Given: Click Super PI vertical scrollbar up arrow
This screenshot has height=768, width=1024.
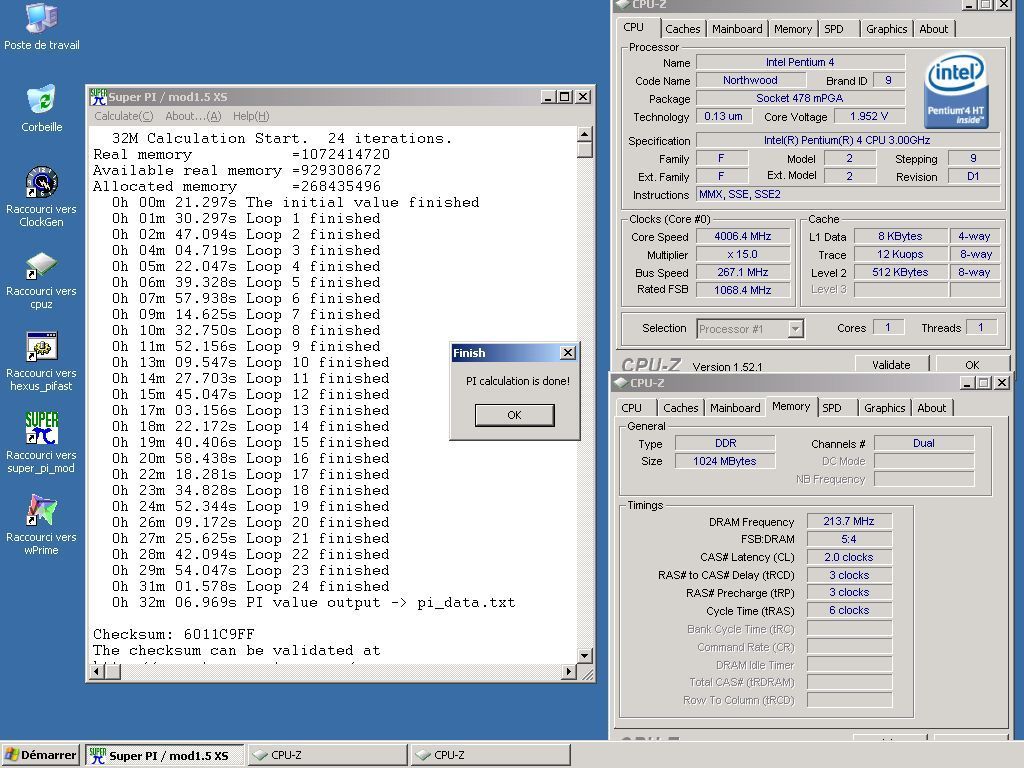Looking at the screenshot, I should click(x=584, y=135).
